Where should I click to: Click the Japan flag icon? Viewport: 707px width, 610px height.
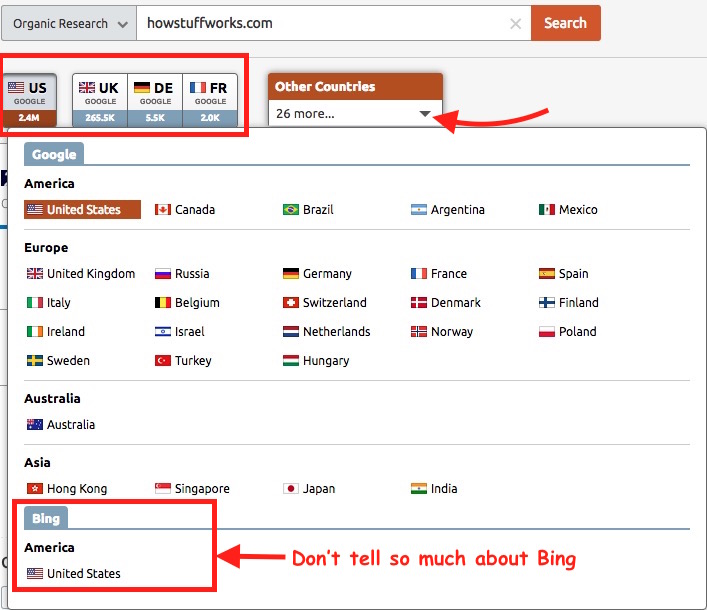291,489
